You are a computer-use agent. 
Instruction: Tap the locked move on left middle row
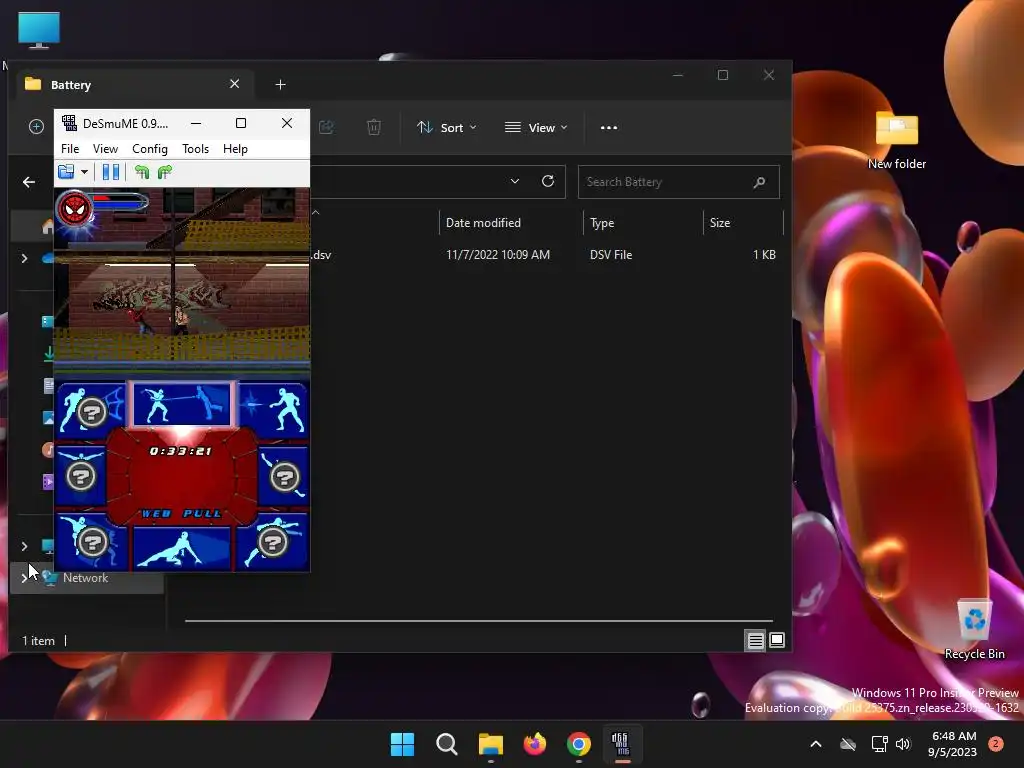pos(81,475)
